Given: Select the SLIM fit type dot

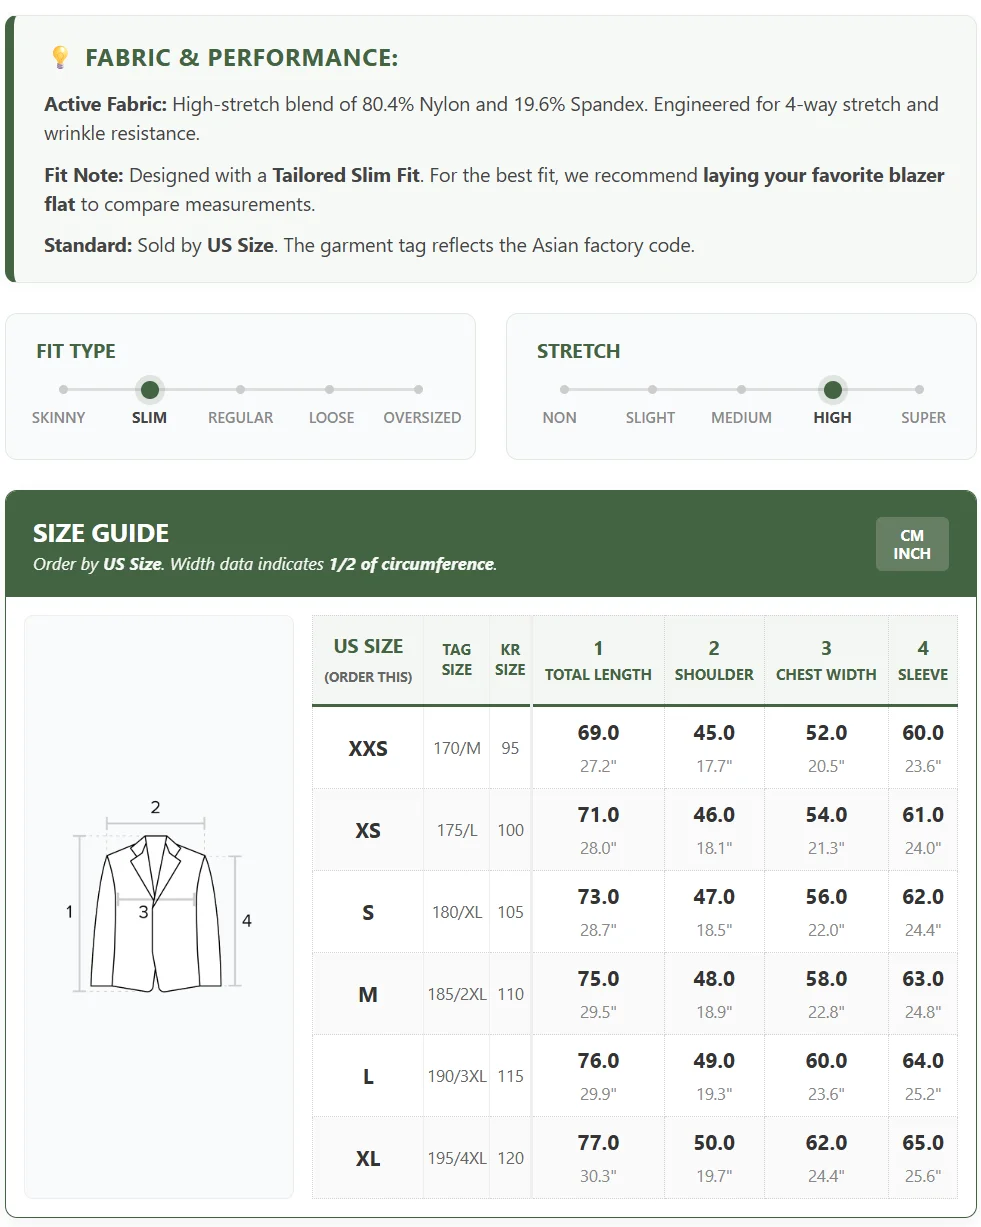Looking at the screenshot, I should coord(150,390).
